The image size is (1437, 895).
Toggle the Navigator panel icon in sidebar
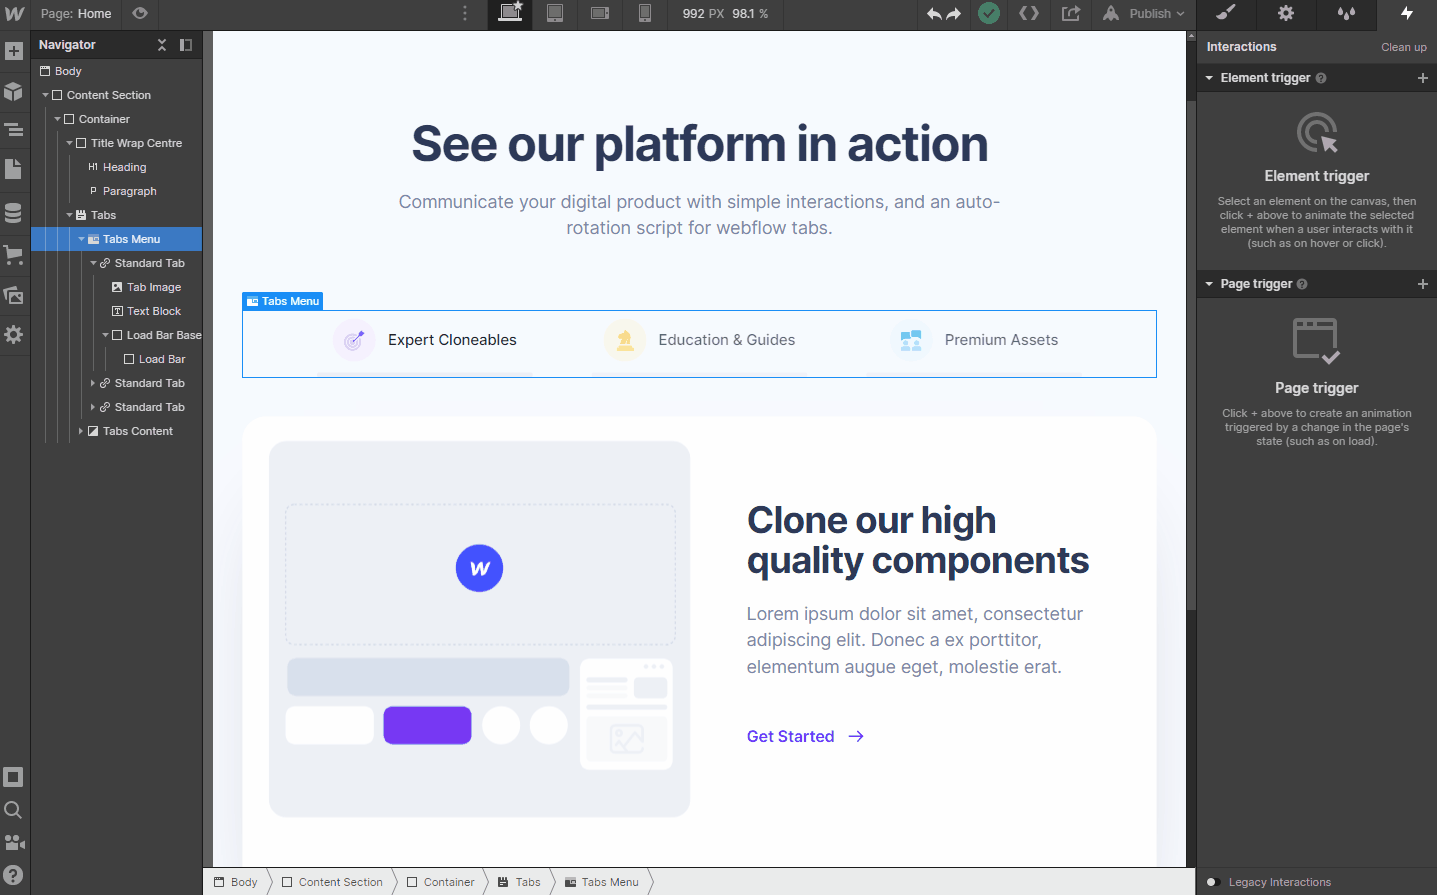(14, 130)
